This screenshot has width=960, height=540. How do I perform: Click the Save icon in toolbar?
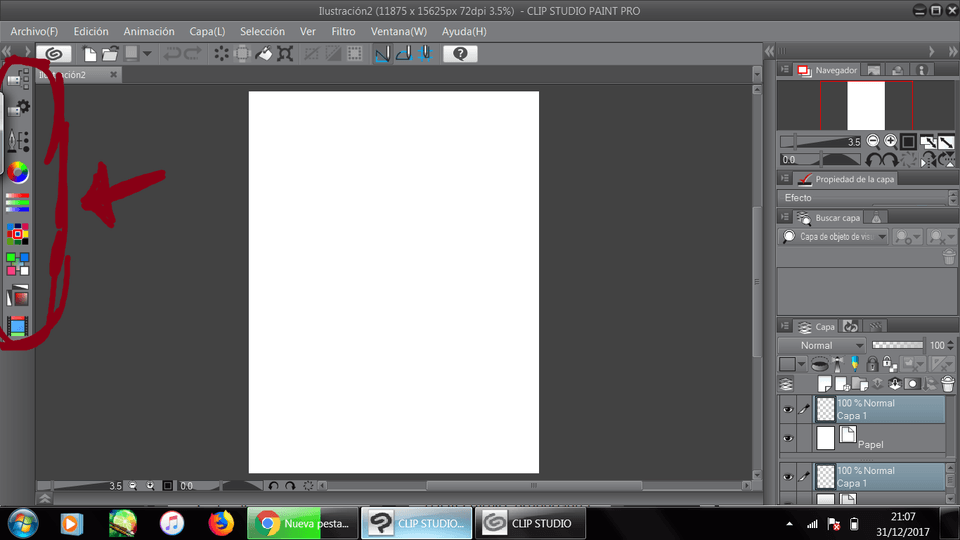(x=131, y=54)
